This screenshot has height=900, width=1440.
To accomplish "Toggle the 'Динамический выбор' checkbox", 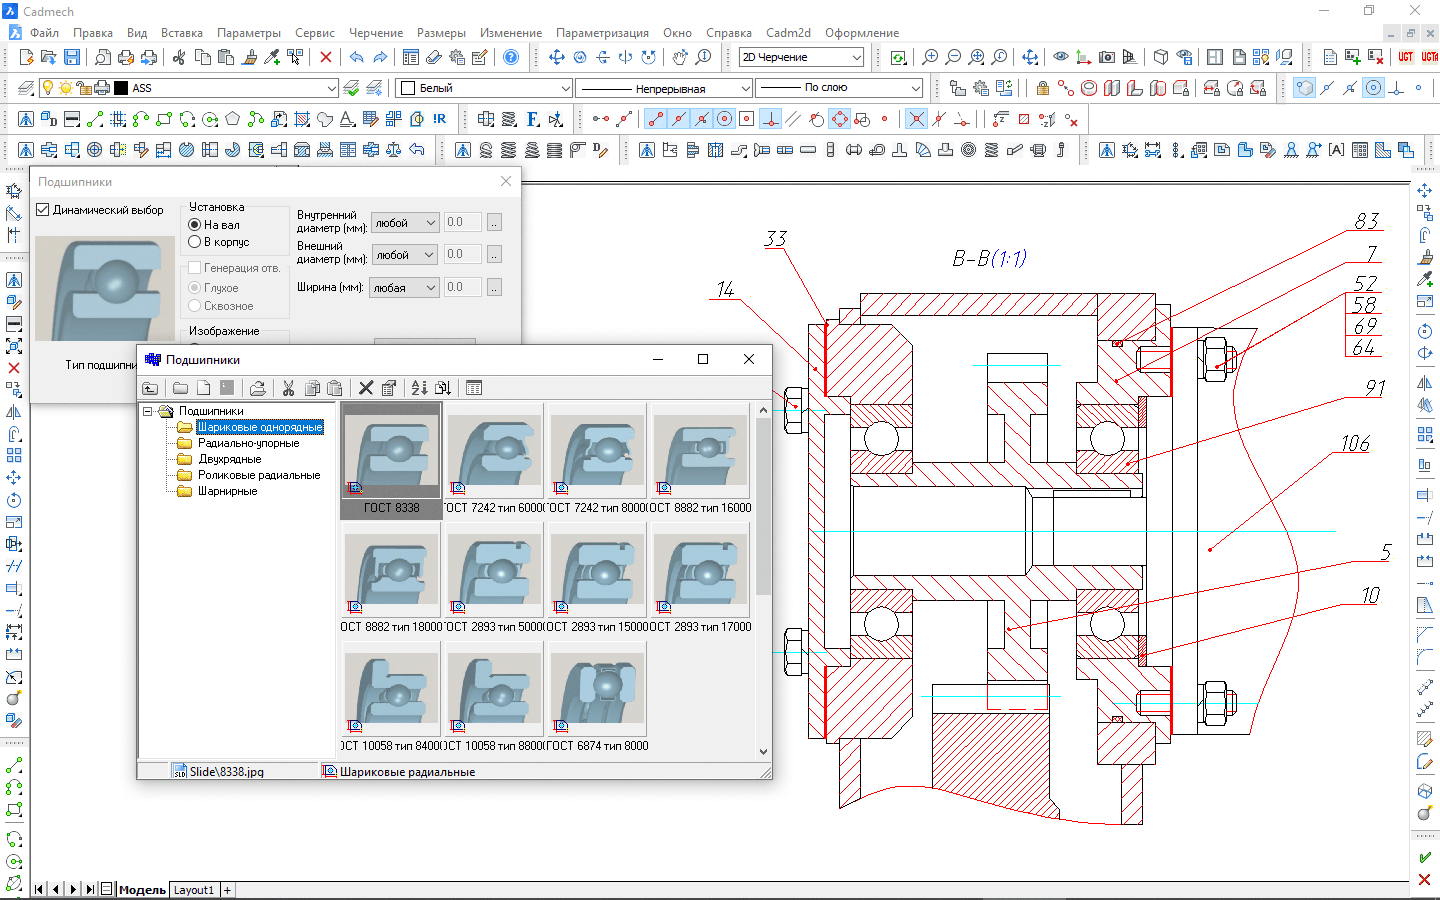I will tap(43, 210).
